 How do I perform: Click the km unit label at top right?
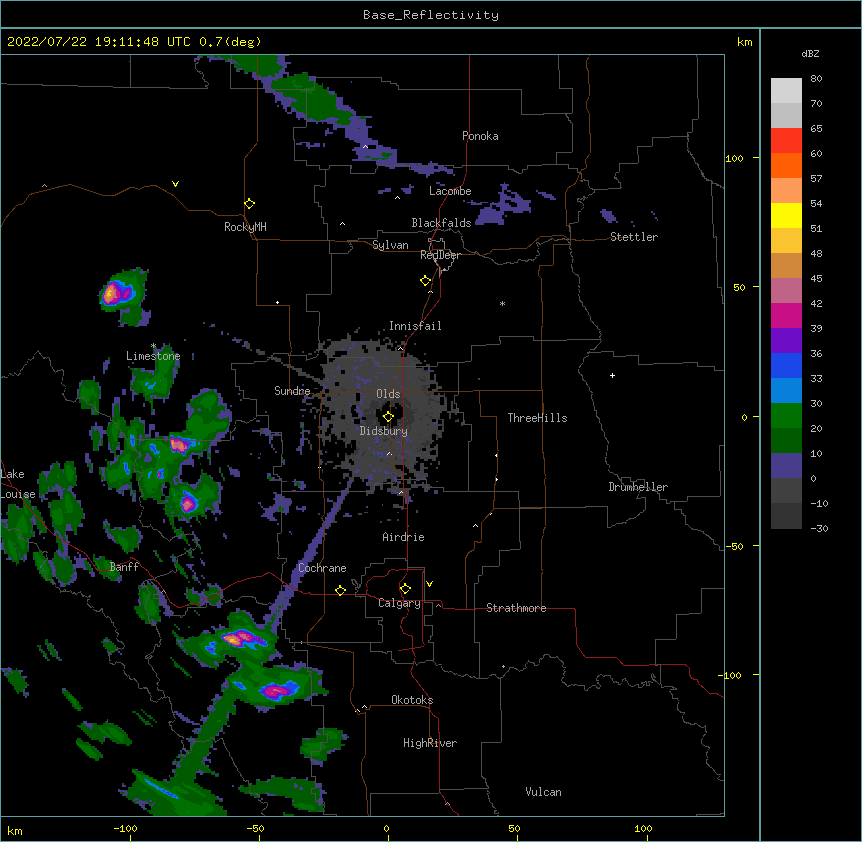tap(744, 42)
